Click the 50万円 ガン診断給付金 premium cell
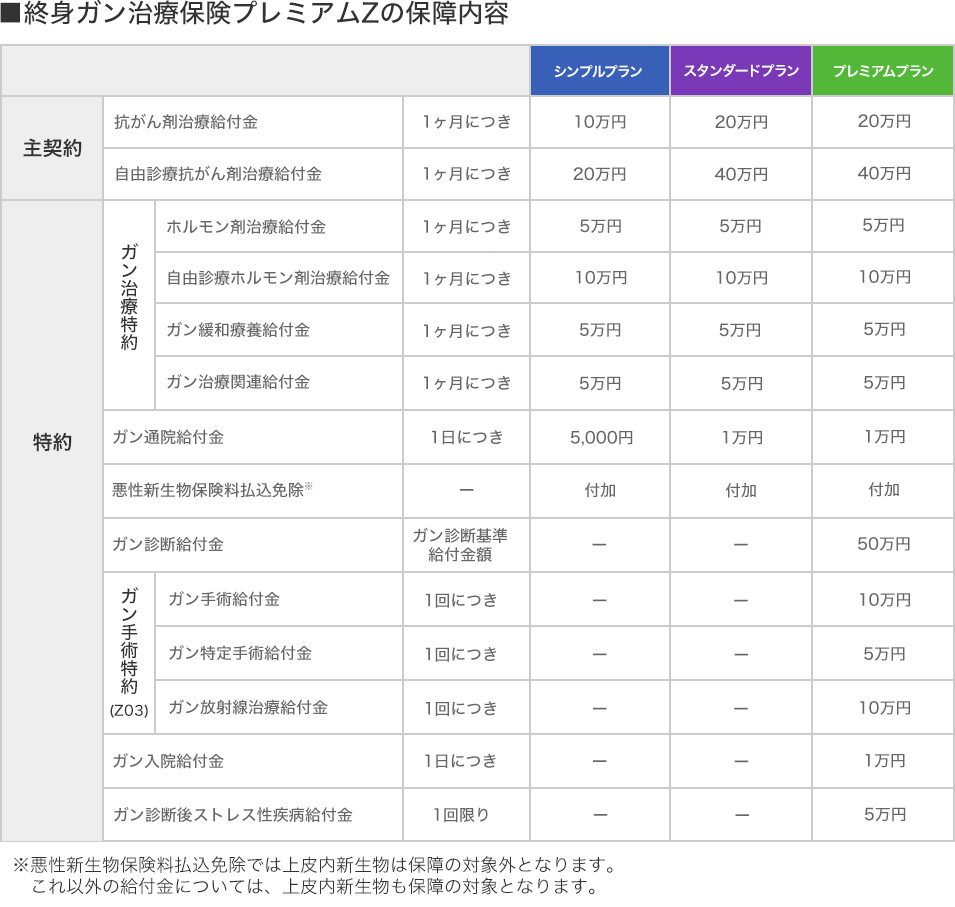This screenshot has height=907, width=955. coord(884,544)
